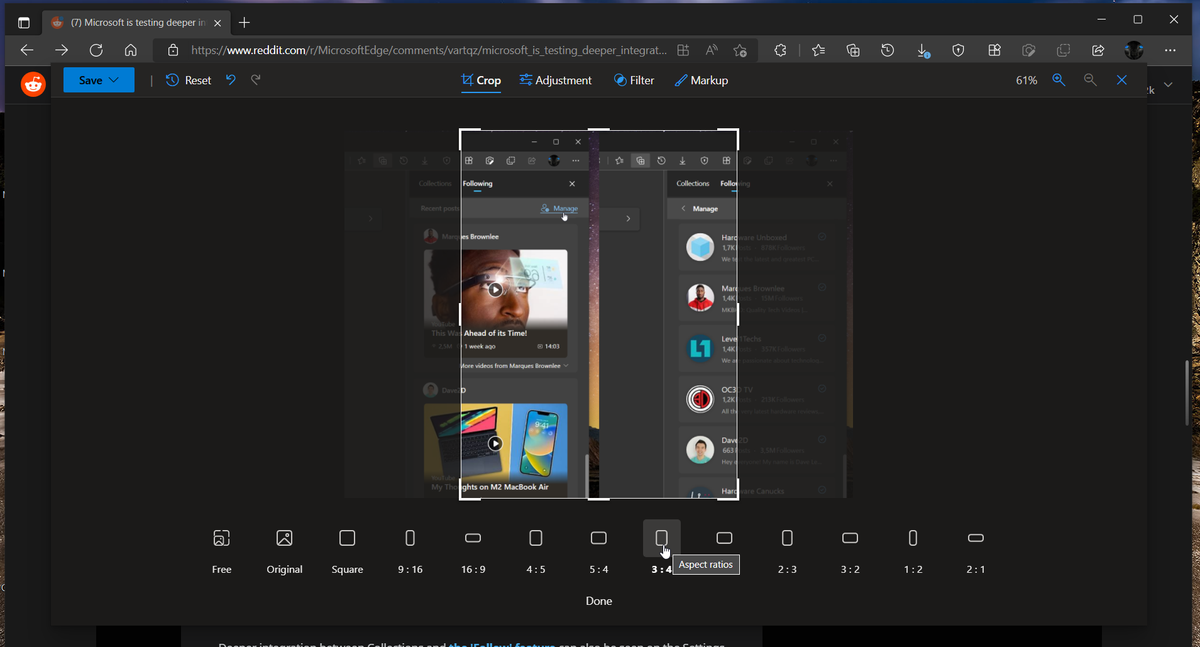
Task: Click the Done button
Action: [598, 601]
